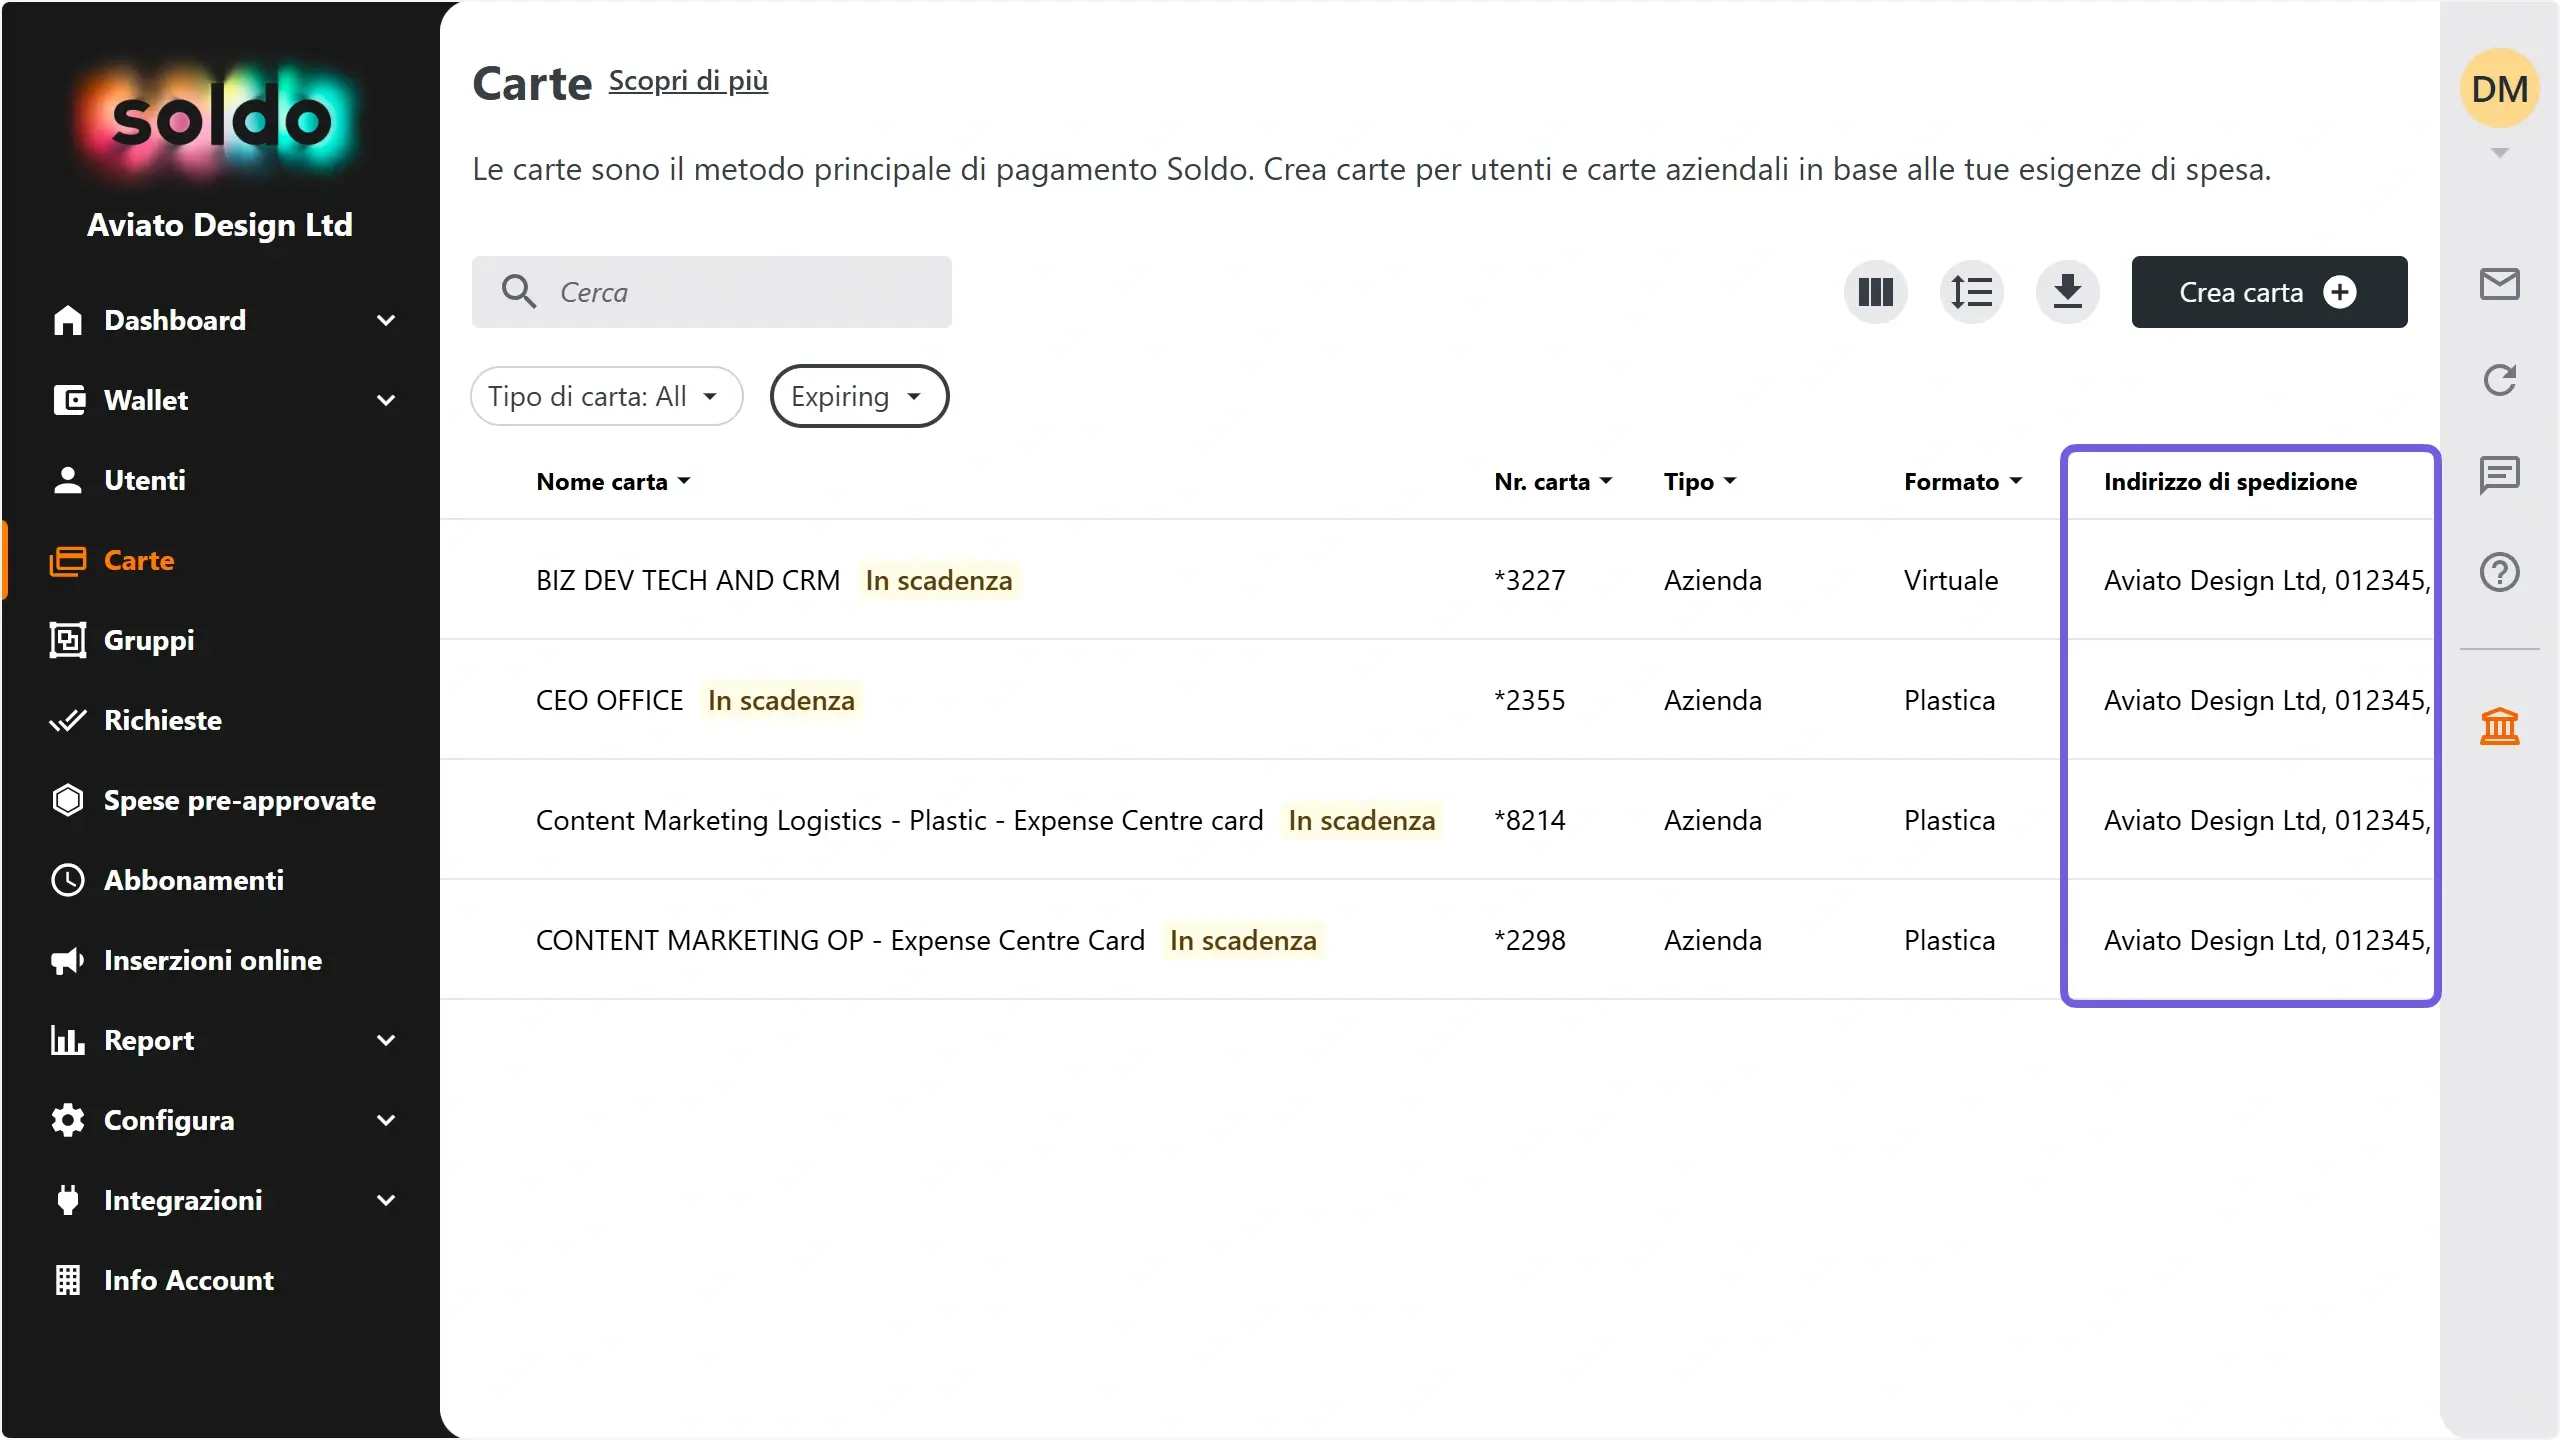Image resolution: width=2560 pixels, height=1440 pixels.
Task: Open the chat messages icon
Action: coord(2499,475)
